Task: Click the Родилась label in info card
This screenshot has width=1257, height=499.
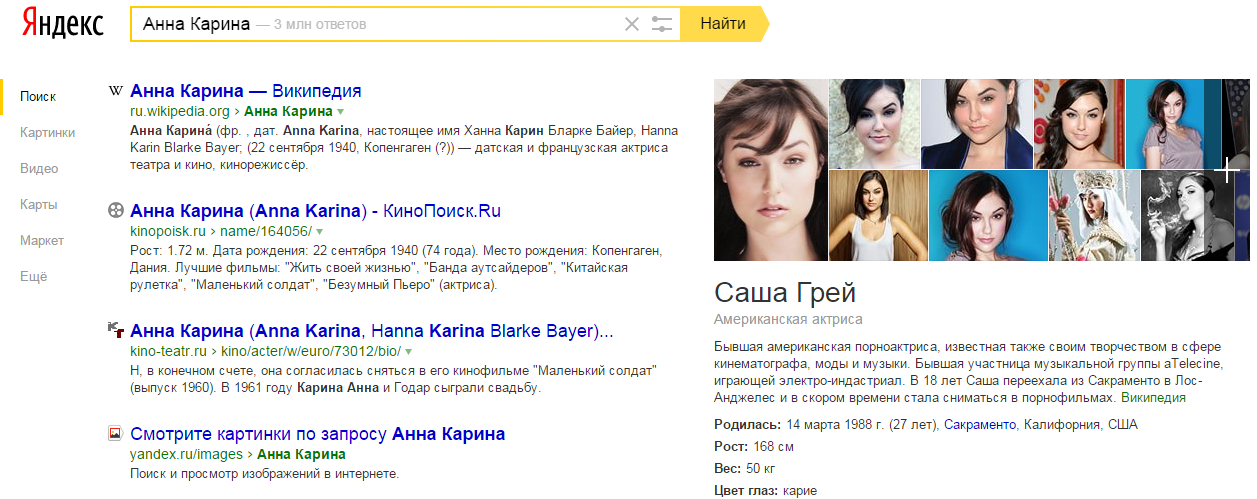Action: [748, 425]
